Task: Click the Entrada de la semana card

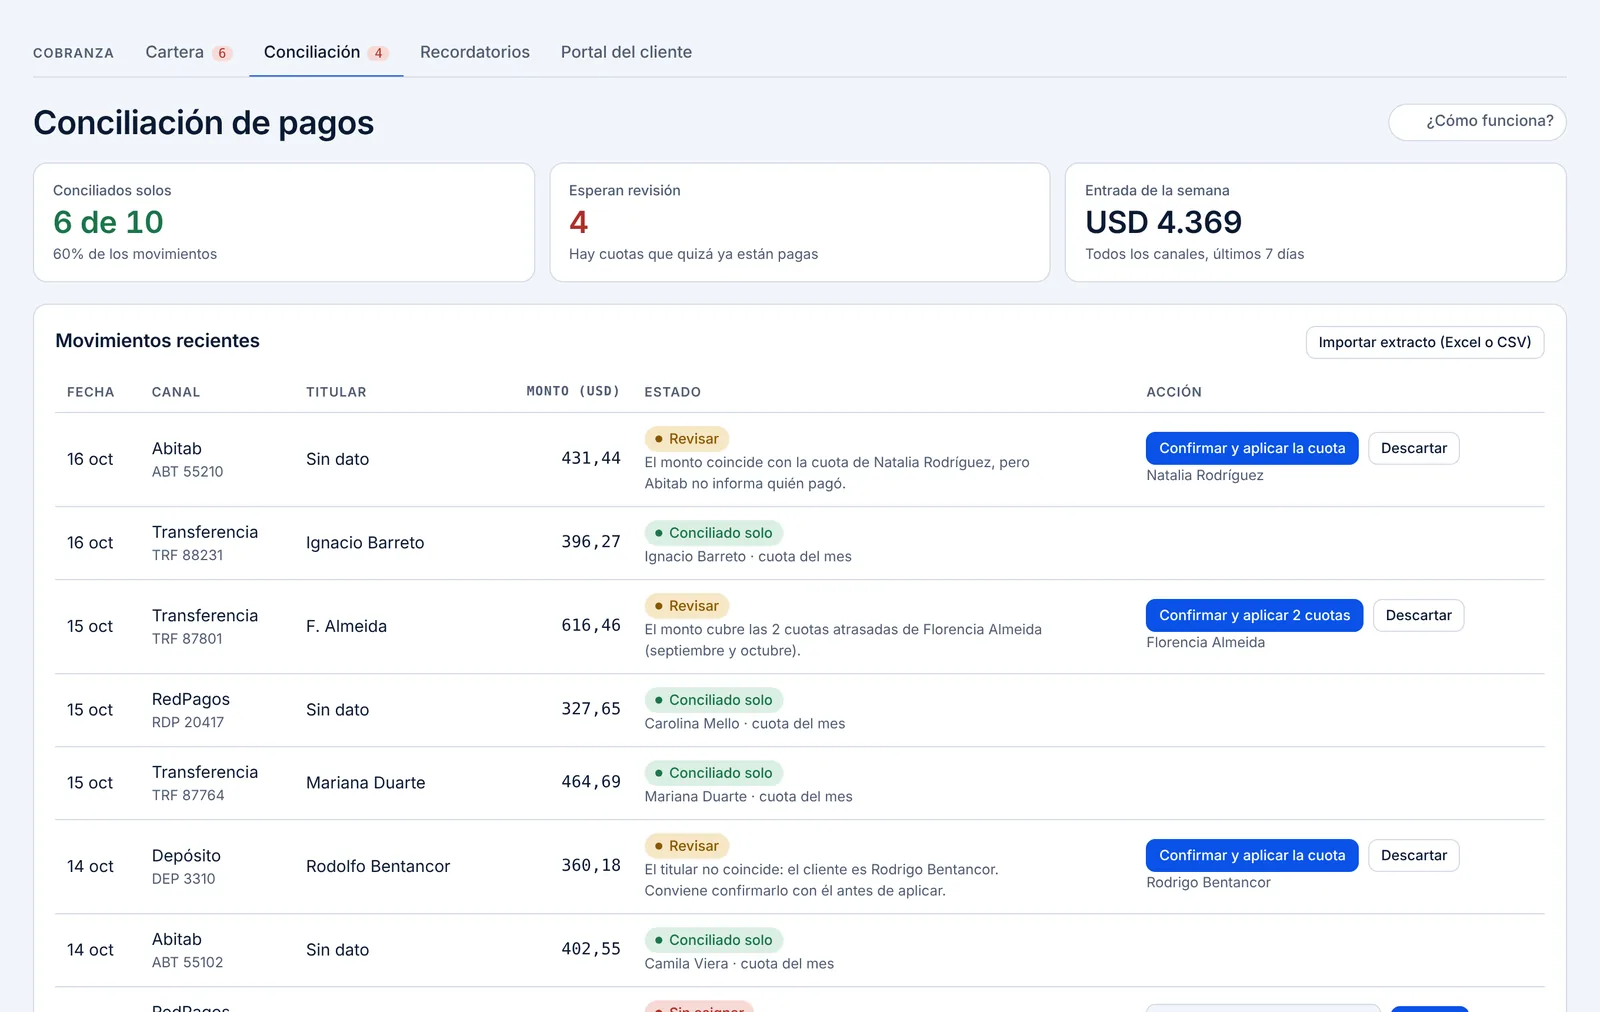Action: click(x=1315, y=222)
